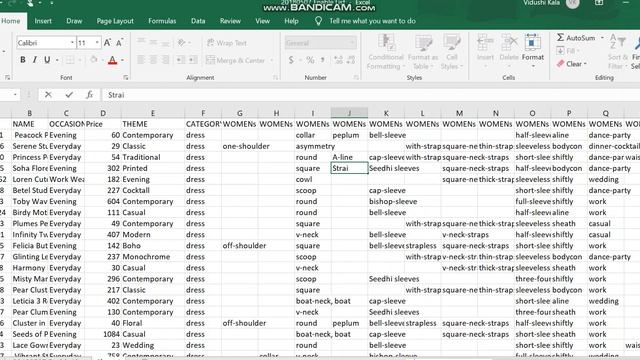Screen dimensions: 640x360
Task: Open the Name Box dropdown
Action: click(x=15, y=95)
